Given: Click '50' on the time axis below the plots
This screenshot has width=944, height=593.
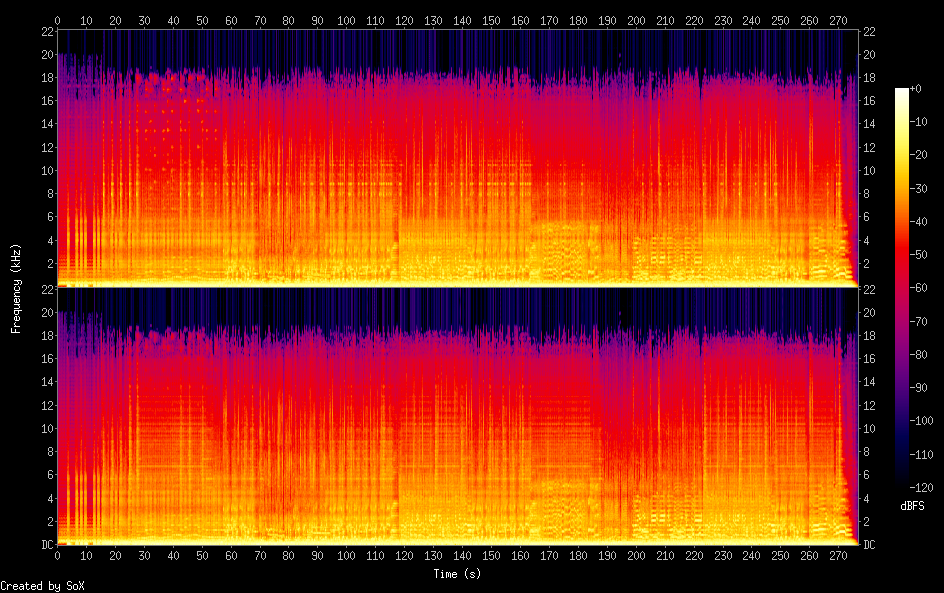Looking at the screenshot, I should [x=202, y=556].
